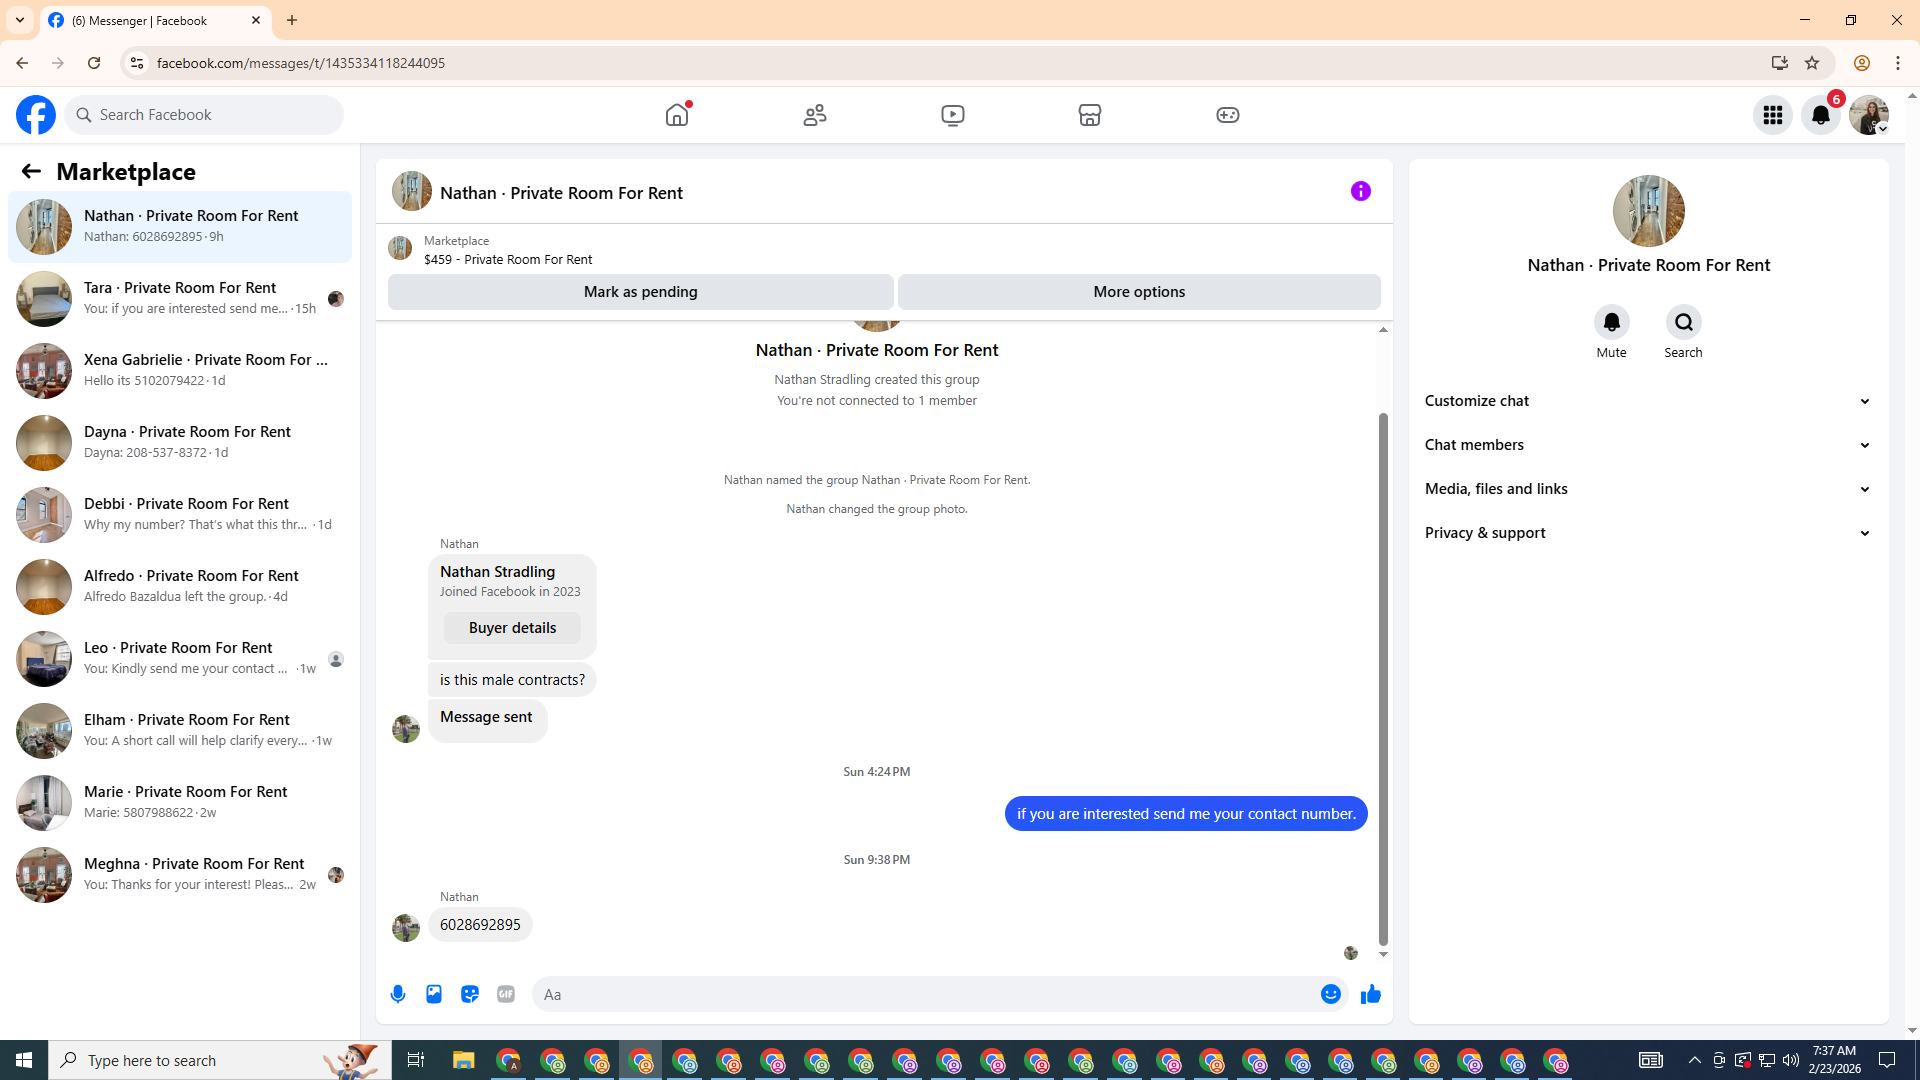
Task: Open the Facebook apps grid menu
Action: [x=1773, y=115]
